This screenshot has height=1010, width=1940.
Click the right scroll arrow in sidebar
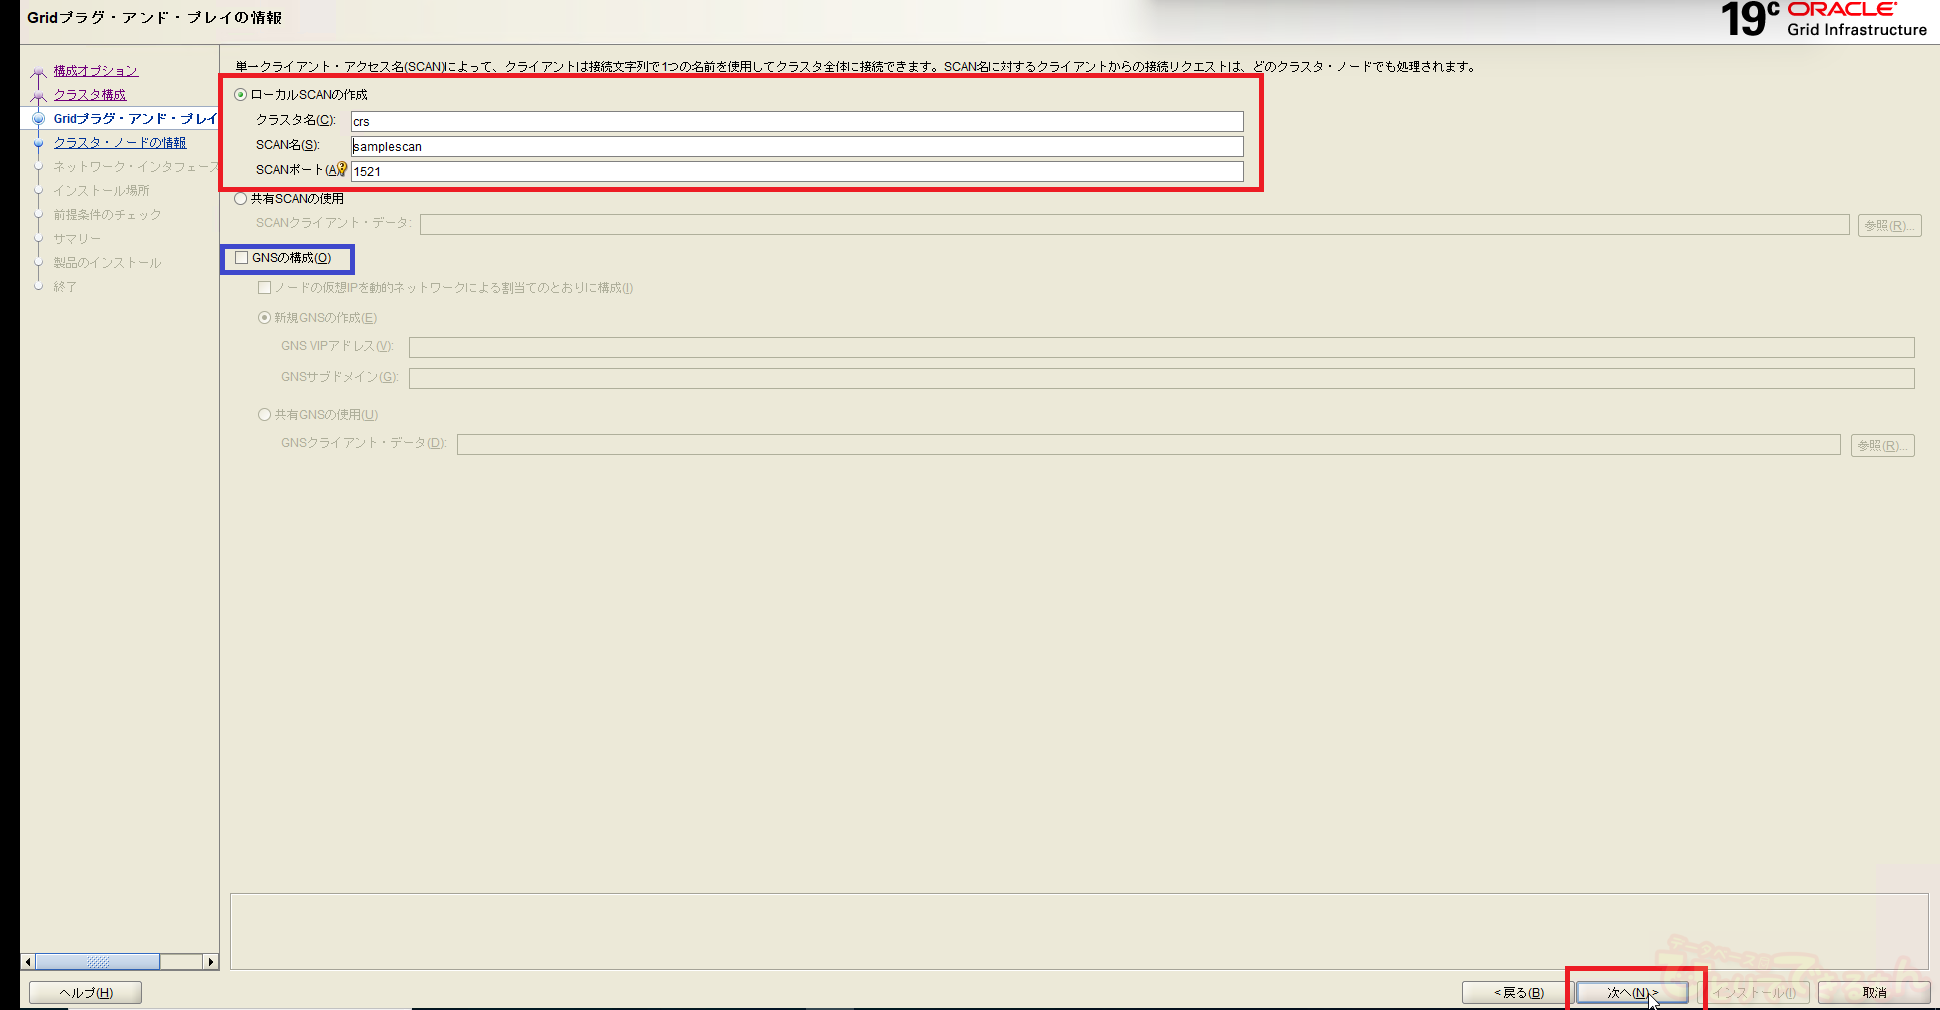pos(210,962)
